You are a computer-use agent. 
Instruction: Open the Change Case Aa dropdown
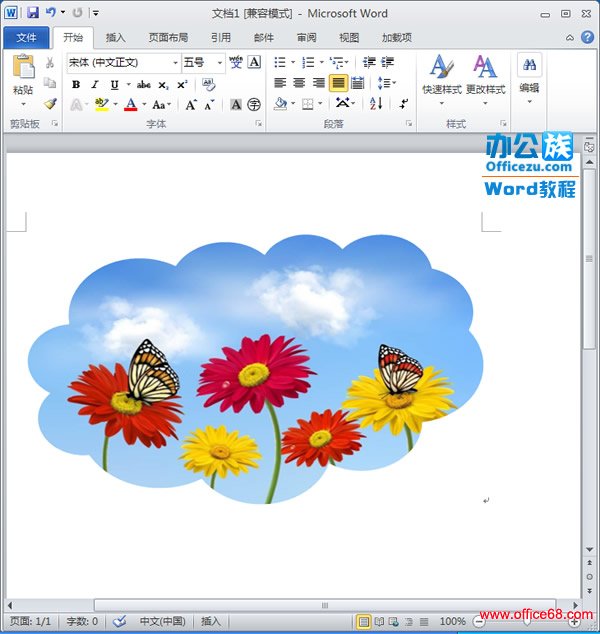(161, 105)
